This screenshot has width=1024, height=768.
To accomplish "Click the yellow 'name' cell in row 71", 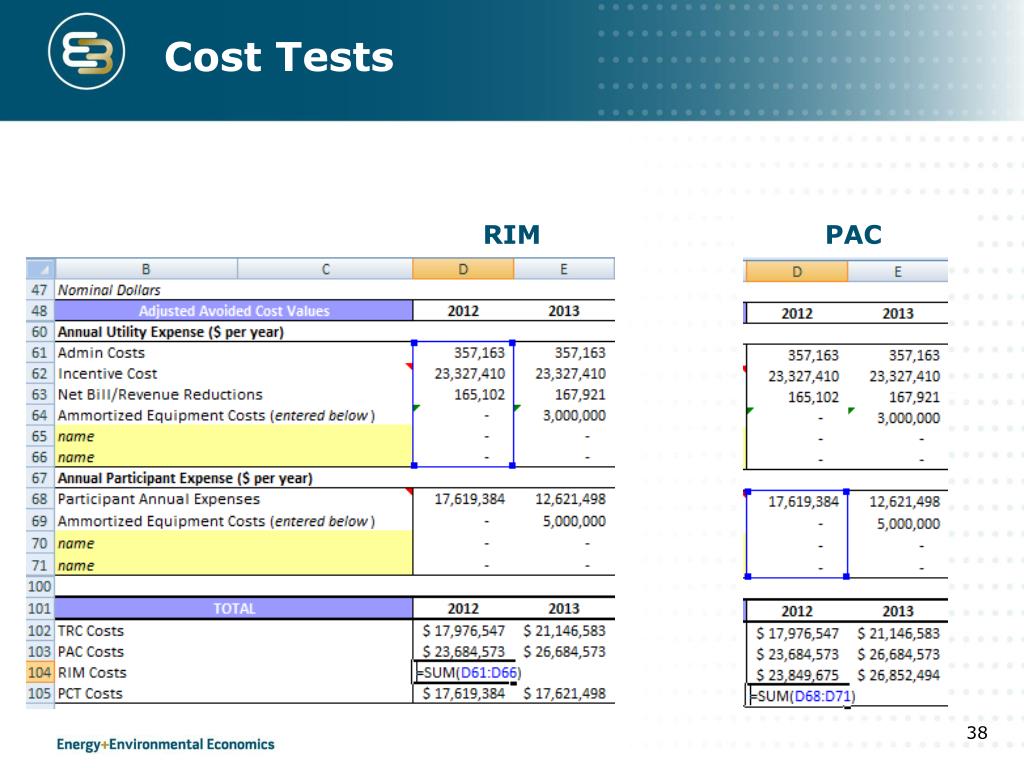I will [234, 566].
